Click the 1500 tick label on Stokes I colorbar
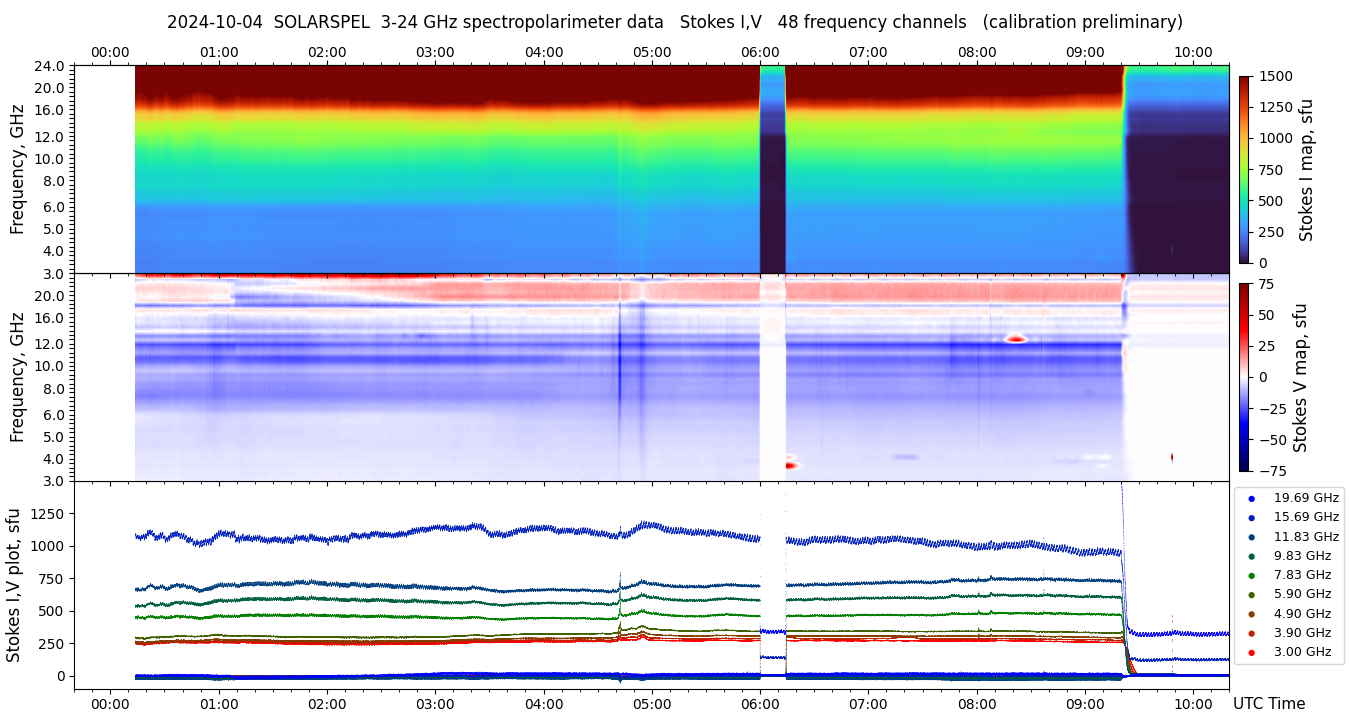Image resolution: width=1350 pixels, height=725 pixels. (1275, 76)
